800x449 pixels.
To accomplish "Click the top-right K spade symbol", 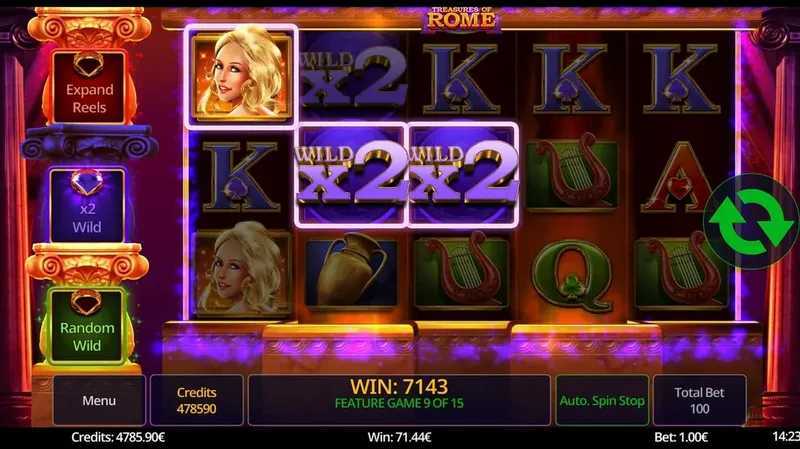I will click(x=681, y=78).
